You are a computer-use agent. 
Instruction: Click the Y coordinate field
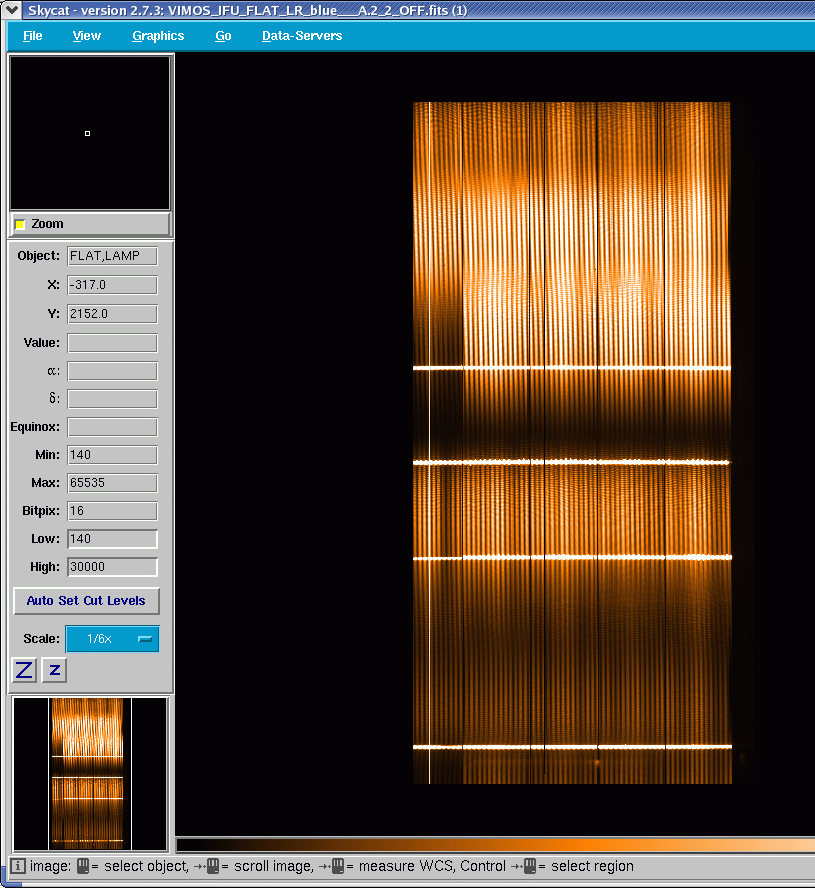112,314
